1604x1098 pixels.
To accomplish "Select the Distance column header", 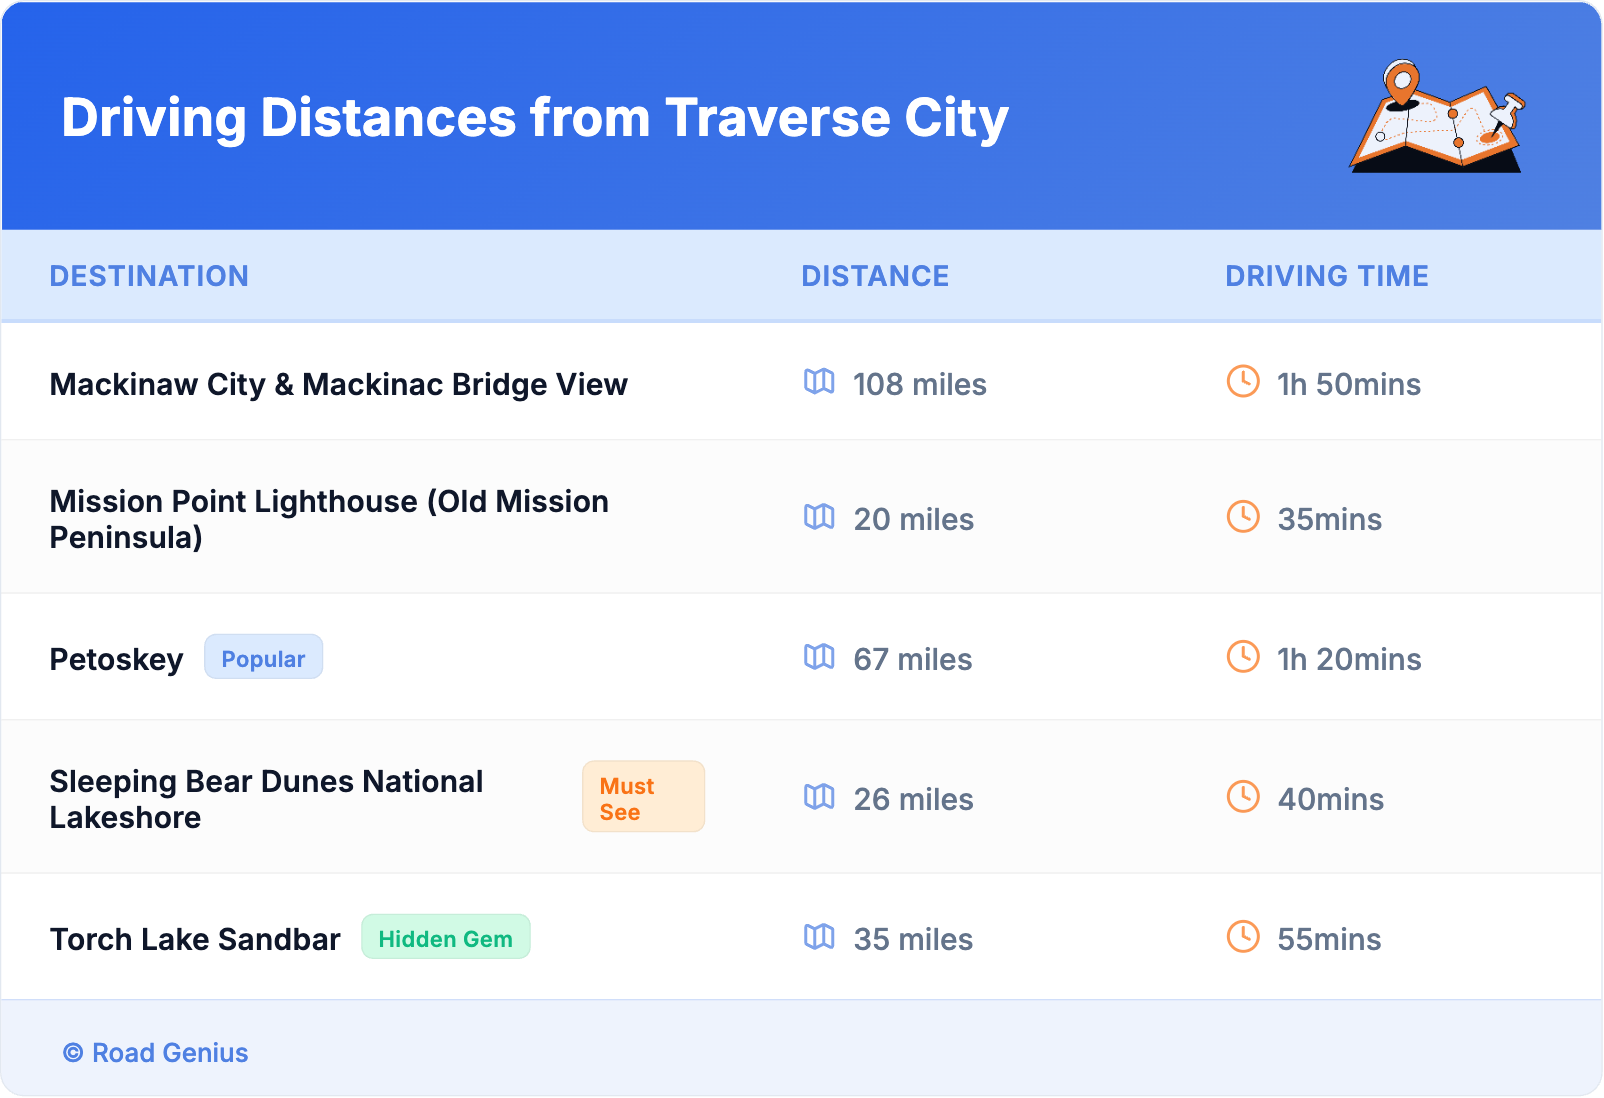I will (875, 276).
